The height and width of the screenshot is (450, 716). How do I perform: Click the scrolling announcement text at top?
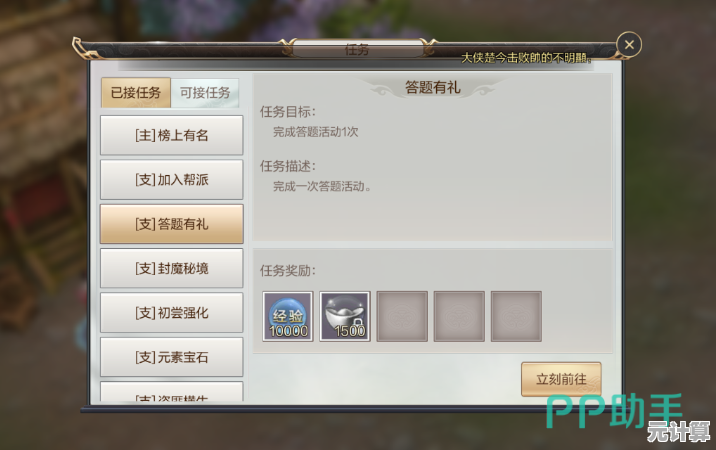527,58
